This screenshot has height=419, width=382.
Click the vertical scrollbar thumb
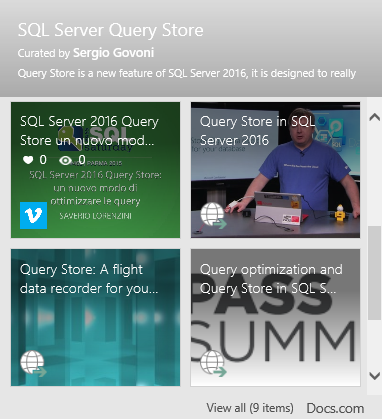pos(375,273)
